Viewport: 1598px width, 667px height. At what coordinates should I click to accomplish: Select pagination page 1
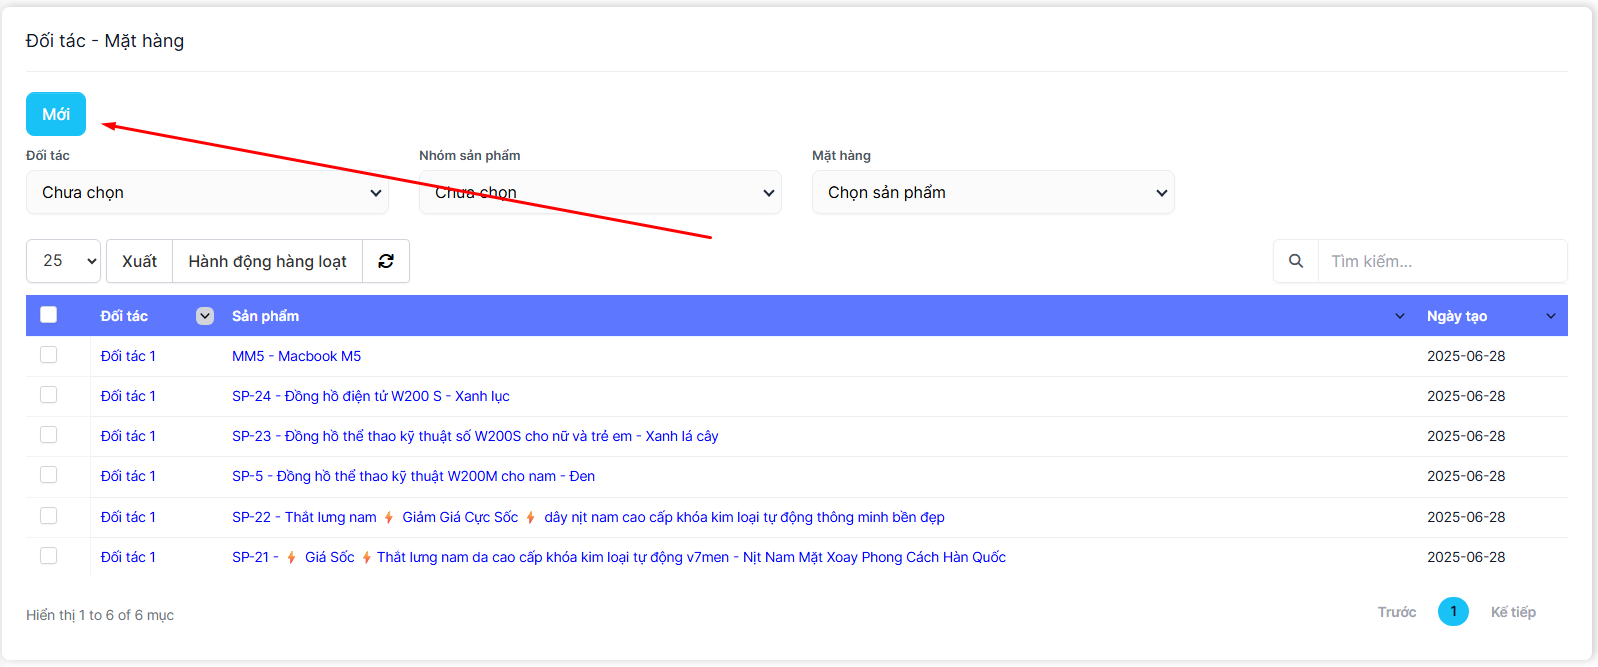[1453, 611]
